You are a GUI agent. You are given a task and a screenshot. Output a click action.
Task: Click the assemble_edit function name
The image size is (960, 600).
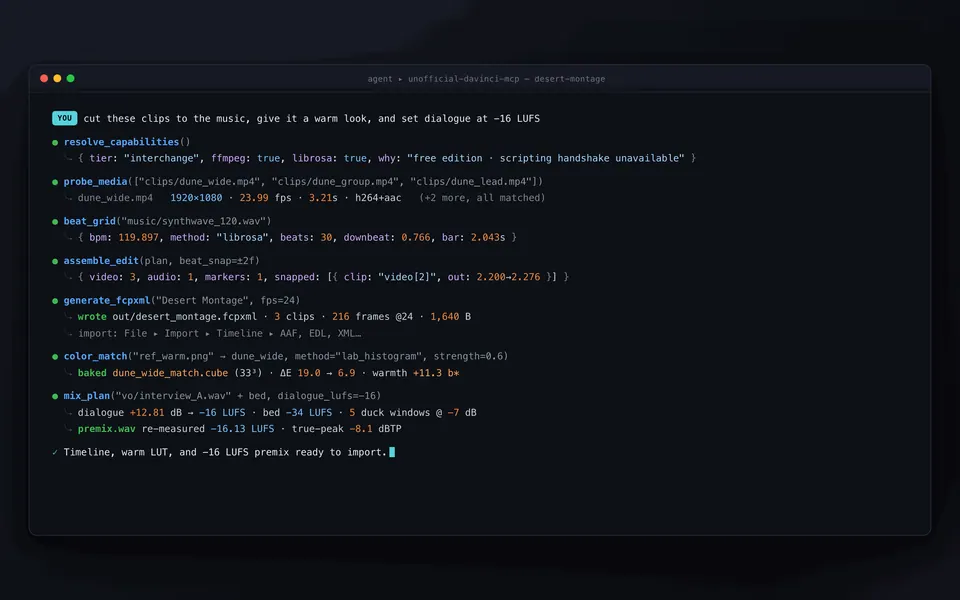coord(101,261)
